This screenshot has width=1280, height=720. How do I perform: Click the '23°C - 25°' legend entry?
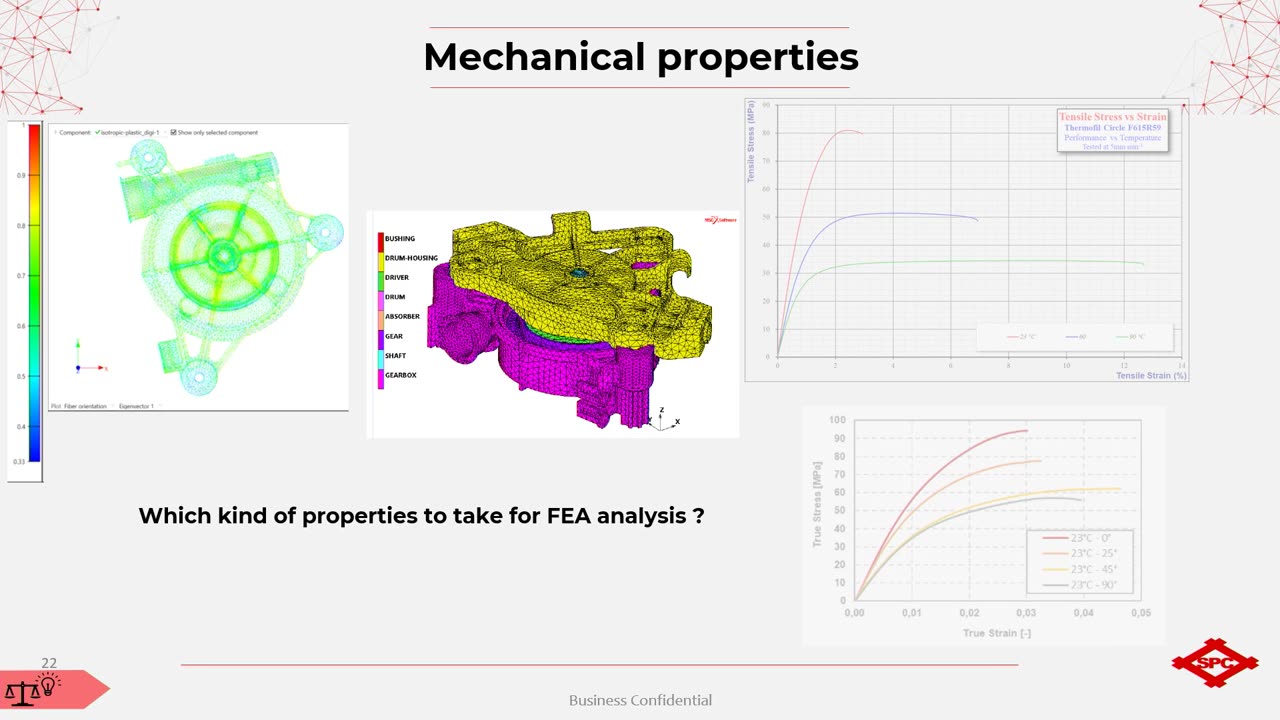pyautogui.click(x=1080, y=553)
